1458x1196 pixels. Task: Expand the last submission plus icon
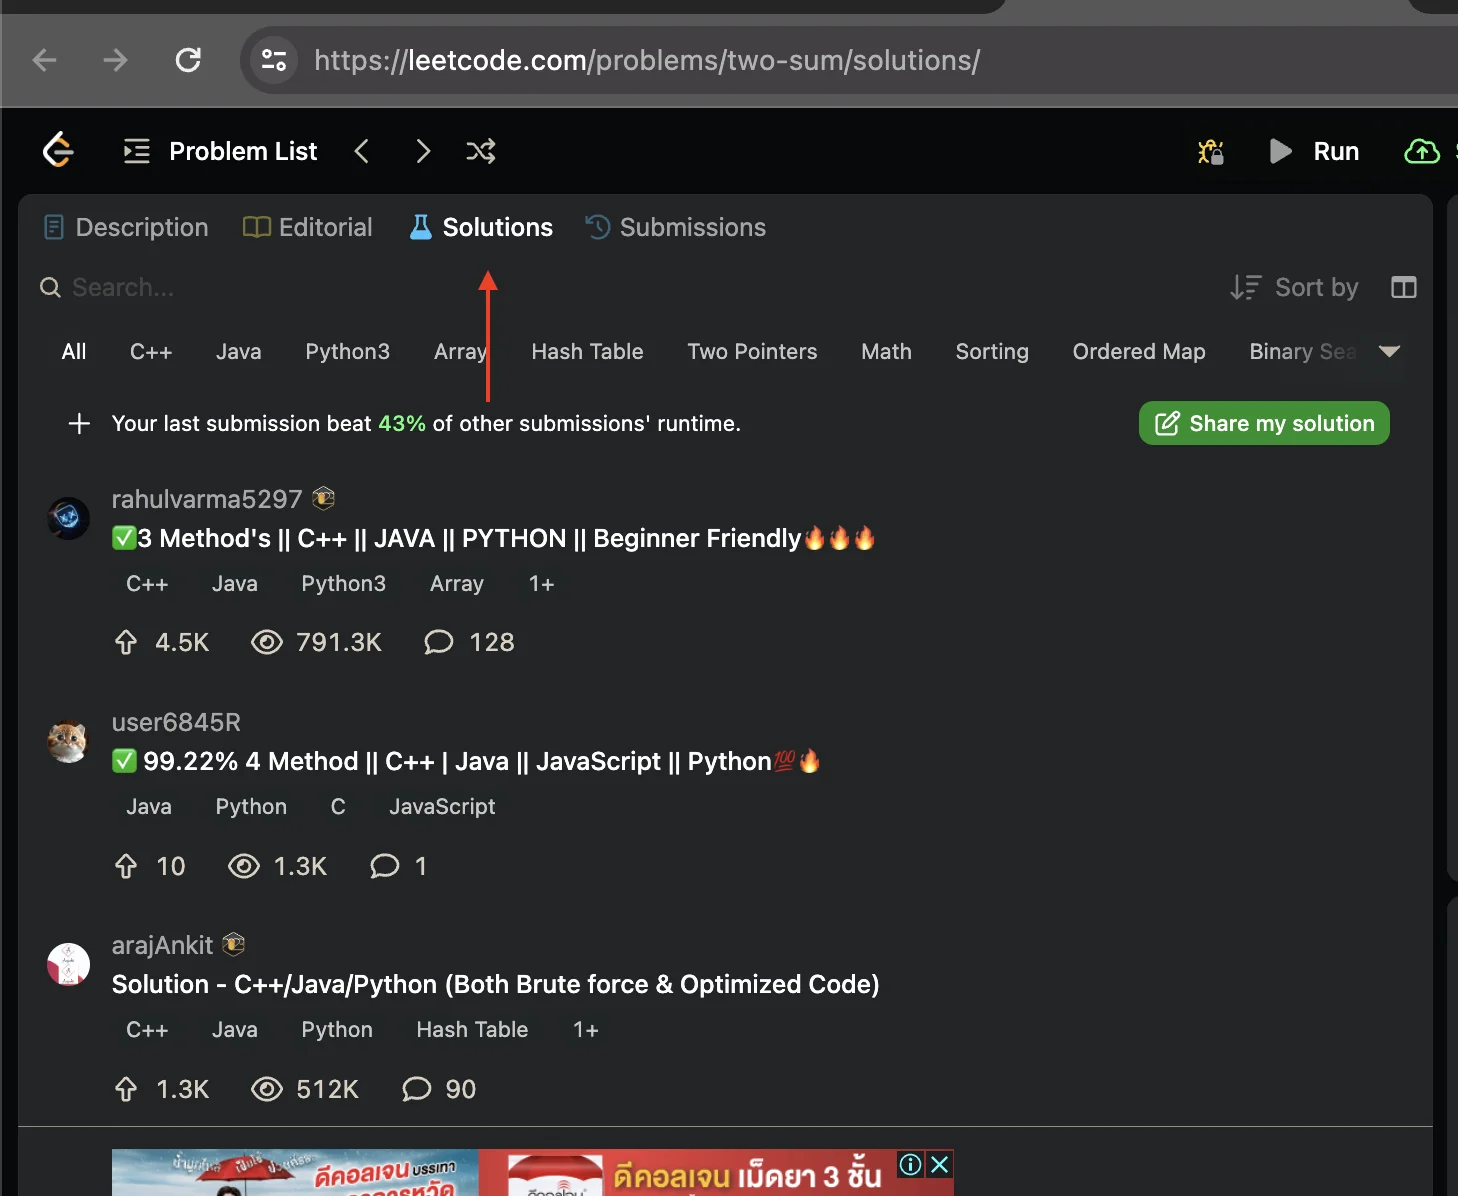click(79, 424)
